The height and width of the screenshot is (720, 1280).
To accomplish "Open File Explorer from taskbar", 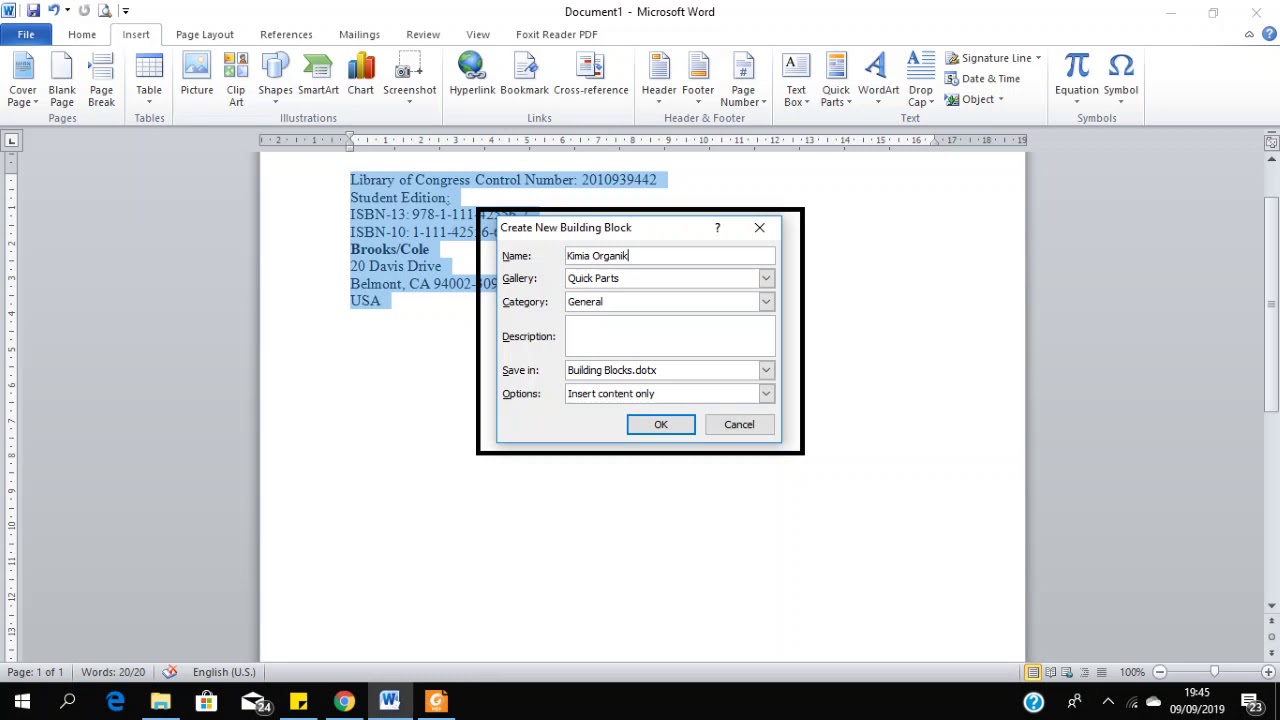I will (x=160, y=702).
